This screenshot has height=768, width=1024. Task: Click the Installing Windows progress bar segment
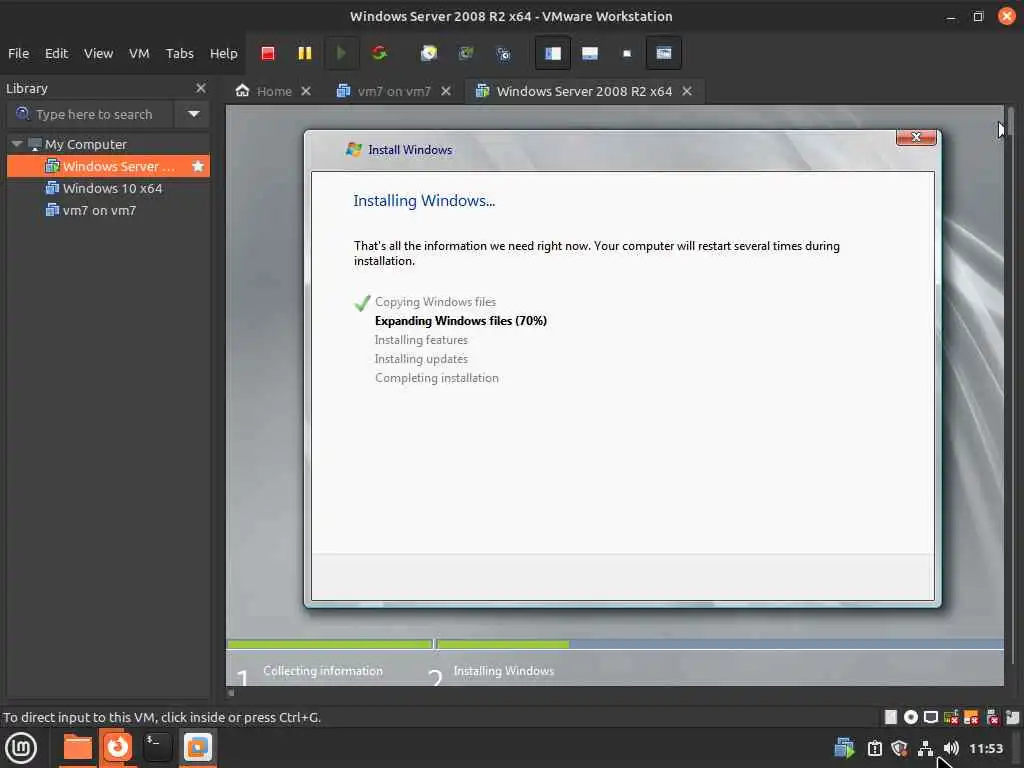pos(720,645)
